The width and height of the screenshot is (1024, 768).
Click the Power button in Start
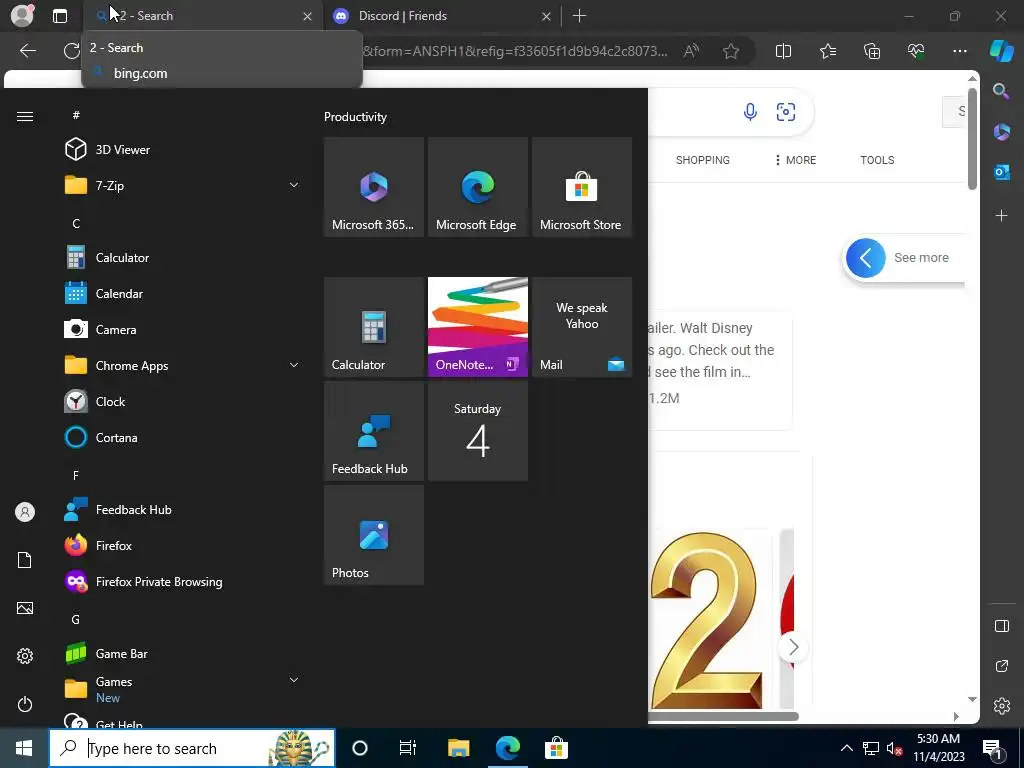click(25, 704)
